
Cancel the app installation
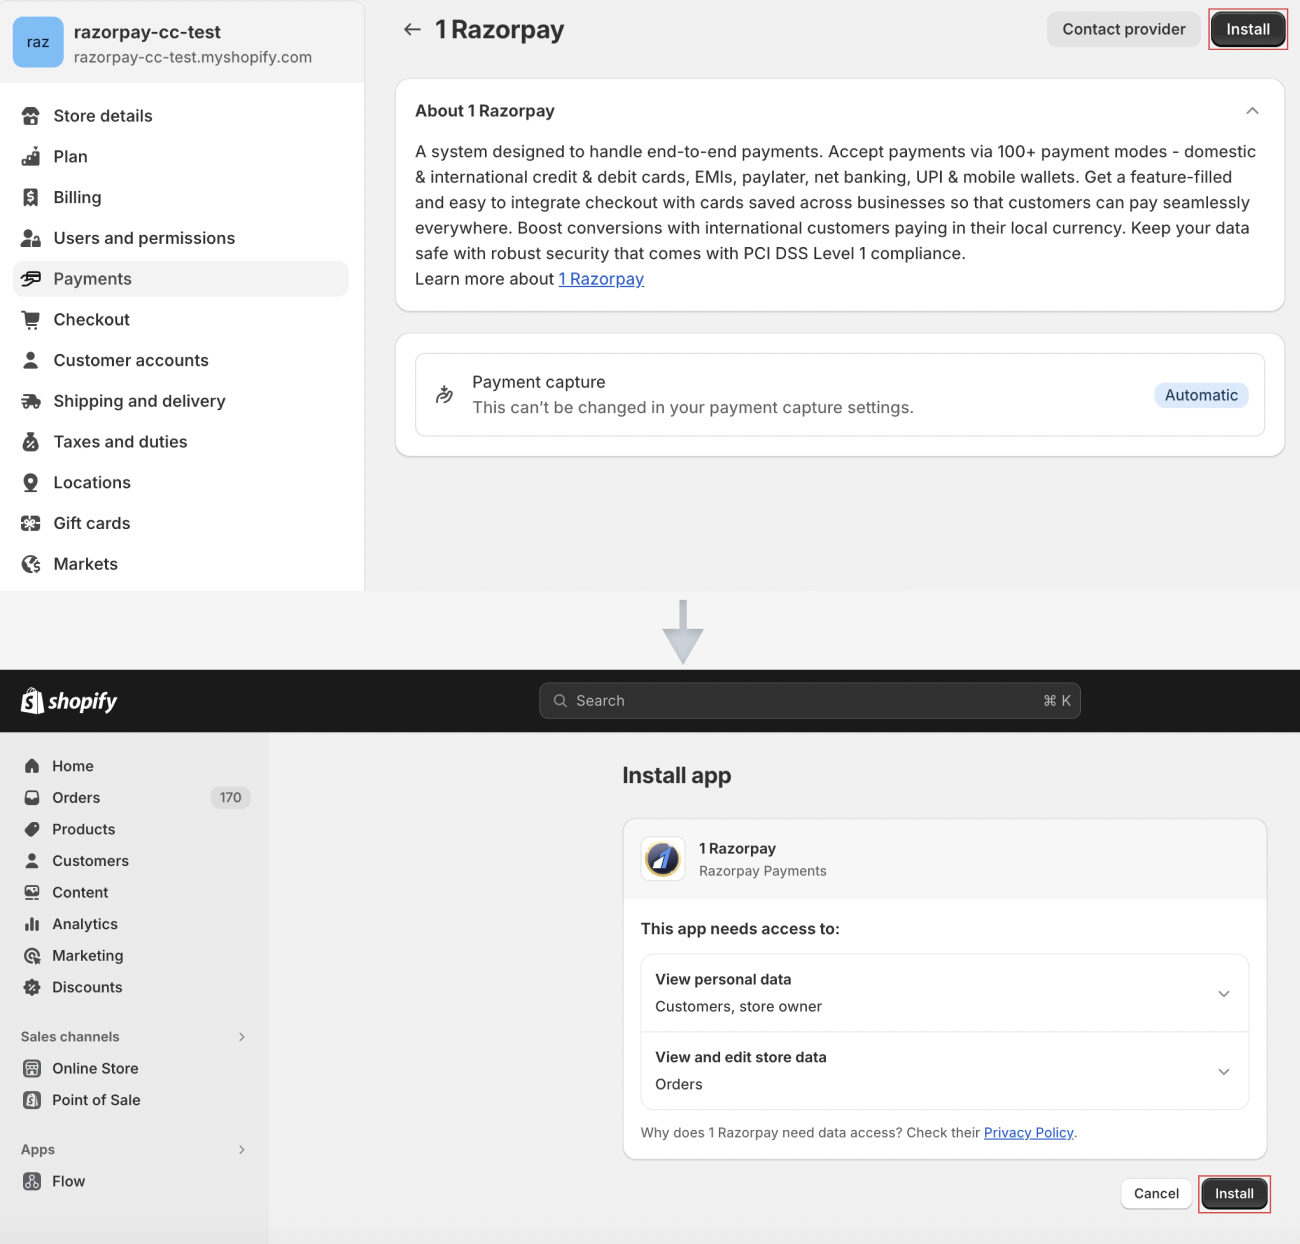pos(1156,1194)
